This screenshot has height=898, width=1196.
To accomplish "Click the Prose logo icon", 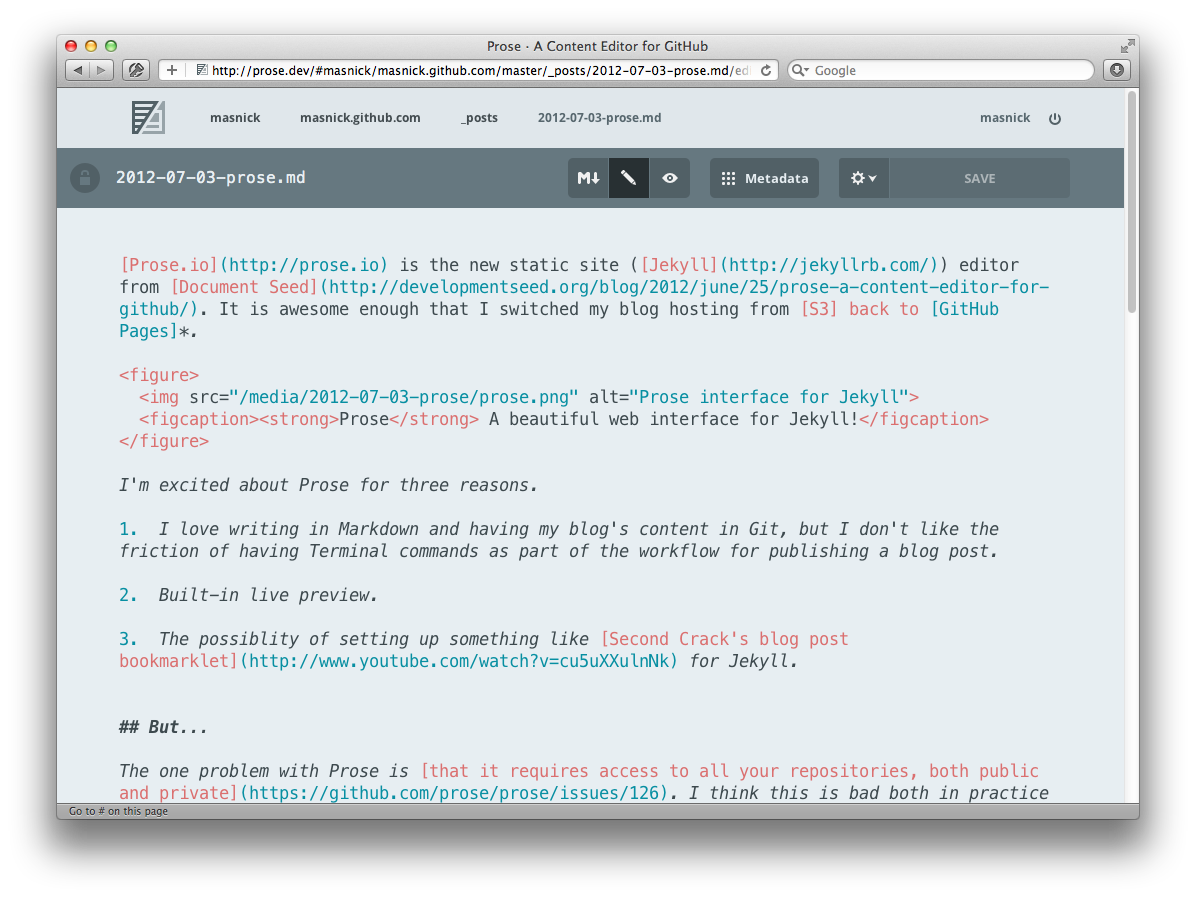I will (x=148, y=117).
